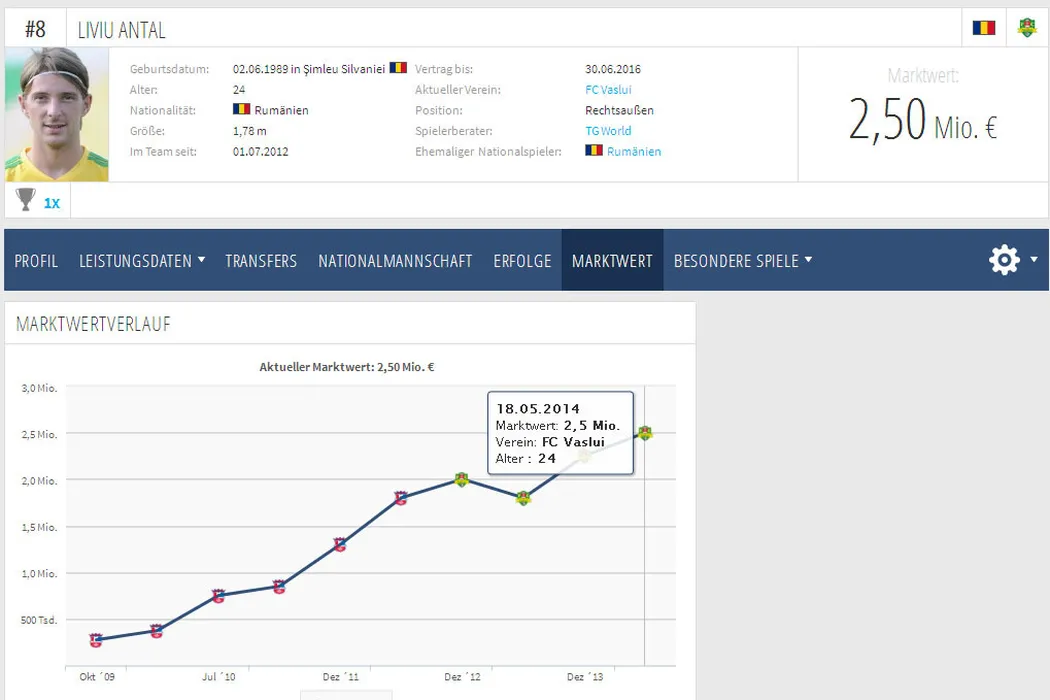Open the TG World agent link
Screen dimensions: 1050x700
tap(608, 131)
